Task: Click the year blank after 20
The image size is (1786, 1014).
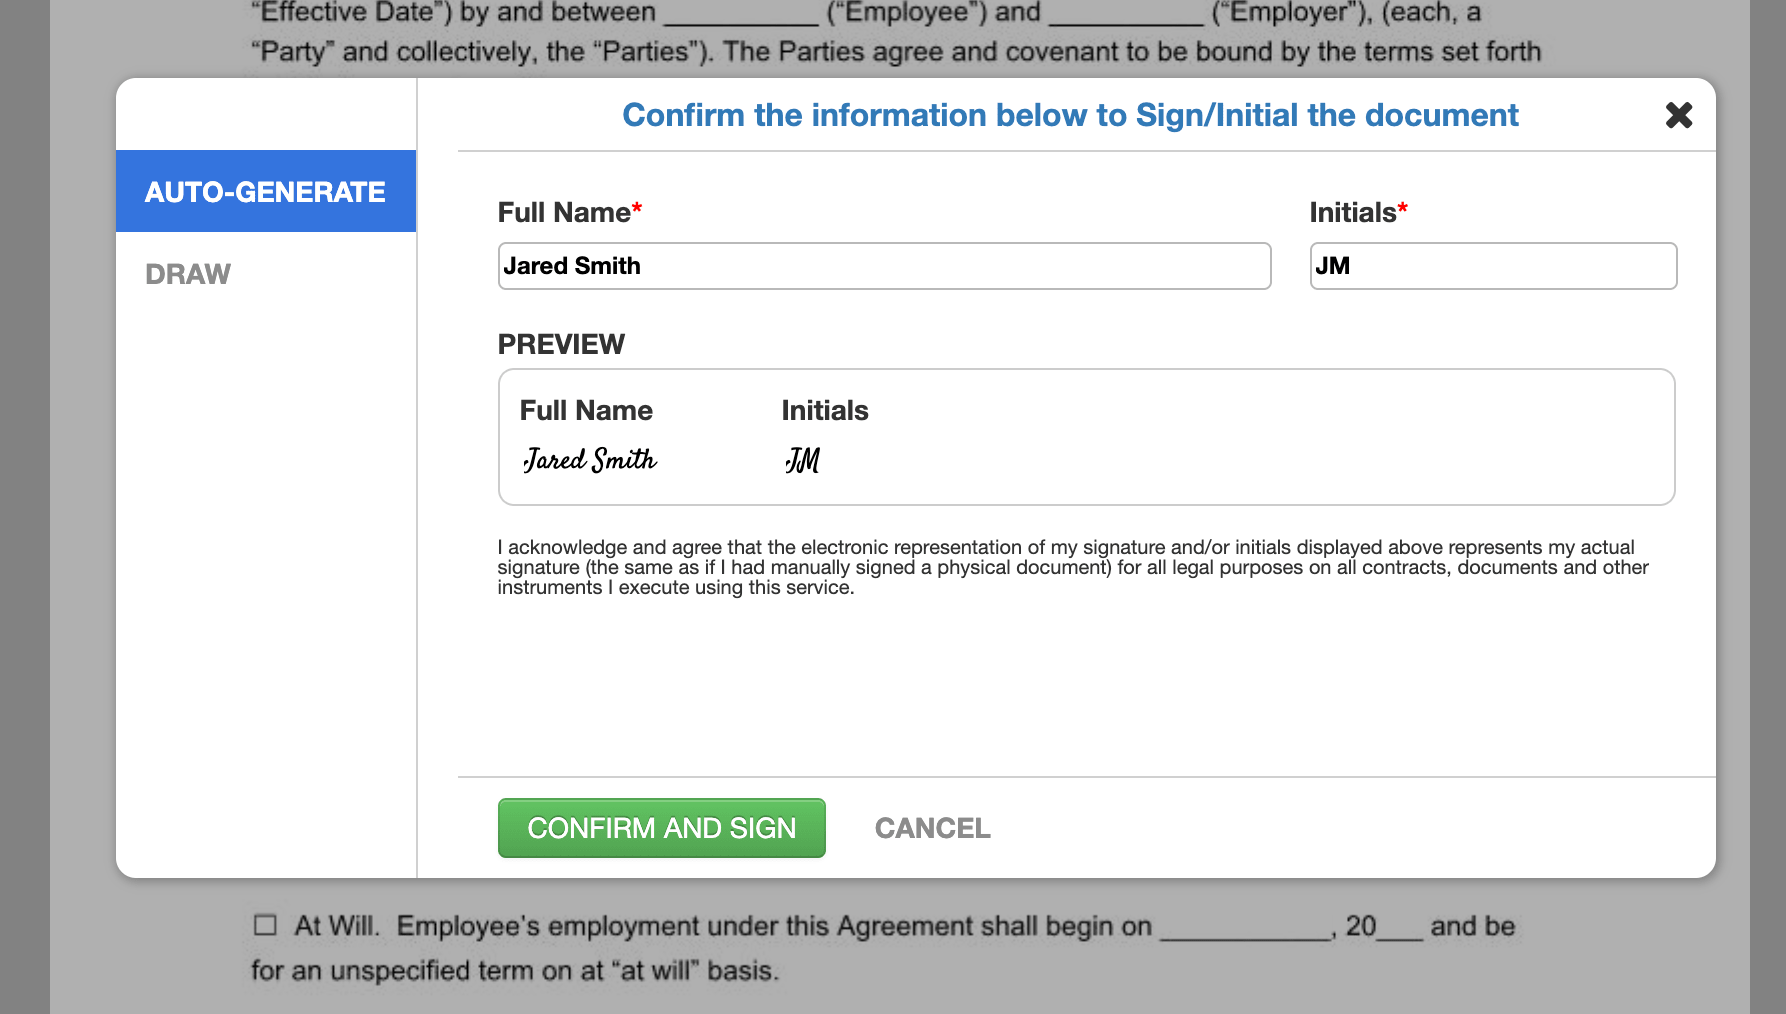Action: coord(1400,929)
